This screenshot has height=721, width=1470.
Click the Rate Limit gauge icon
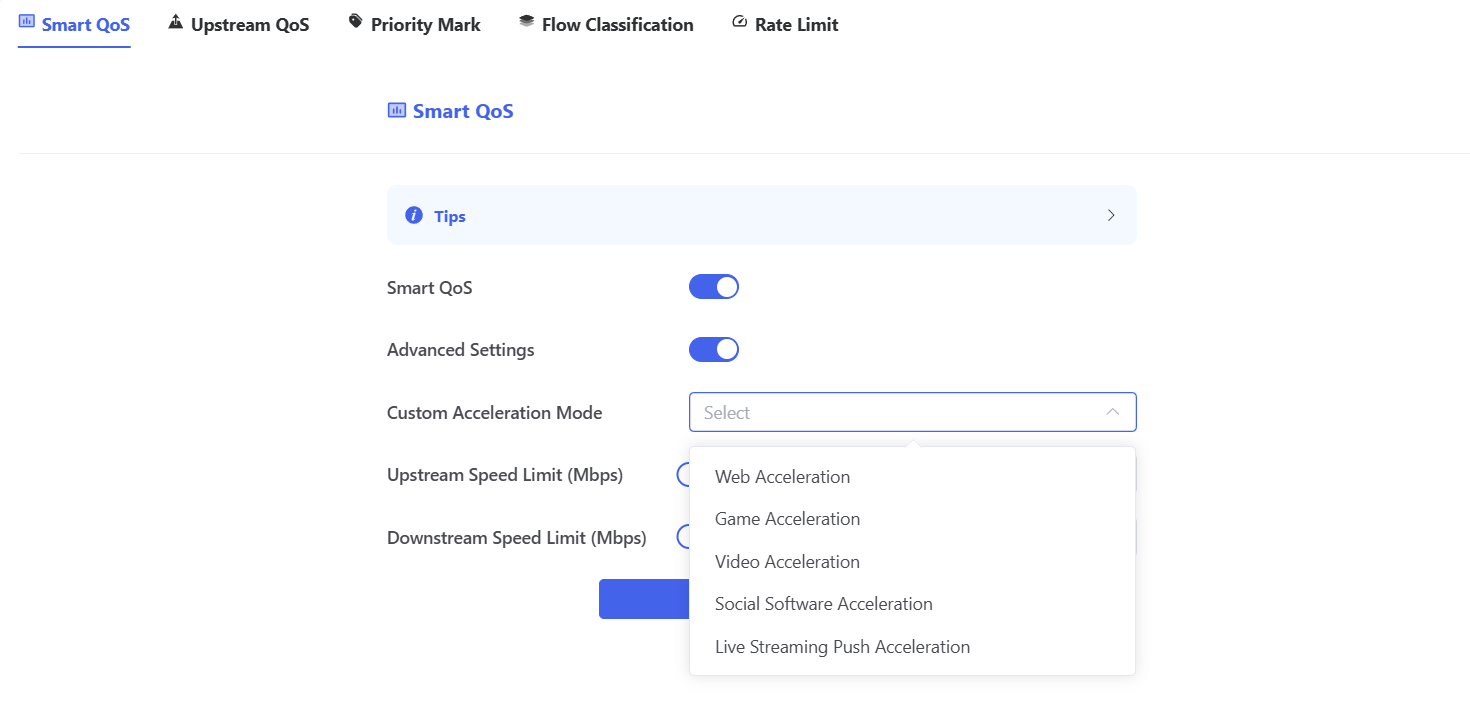point(740,22)
